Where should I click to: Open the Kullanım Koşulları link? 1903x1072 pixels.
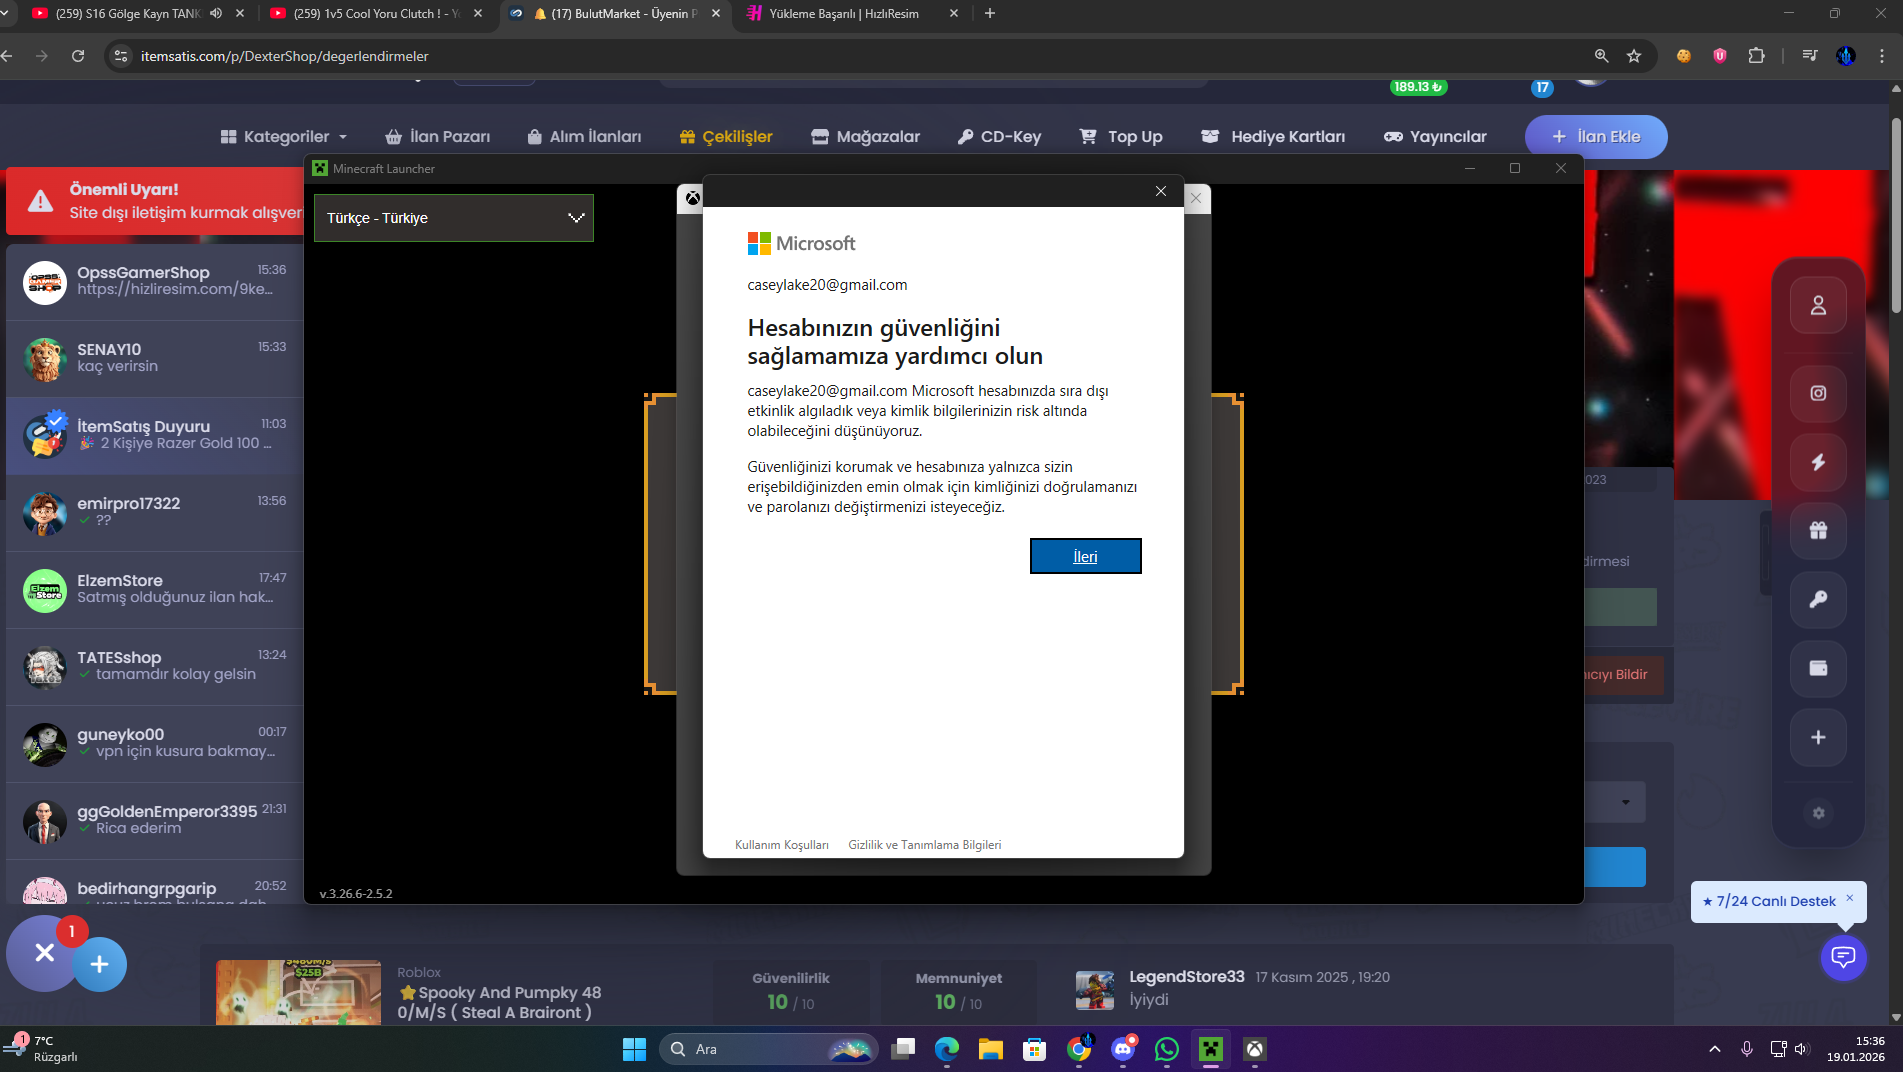click(782, 845)
